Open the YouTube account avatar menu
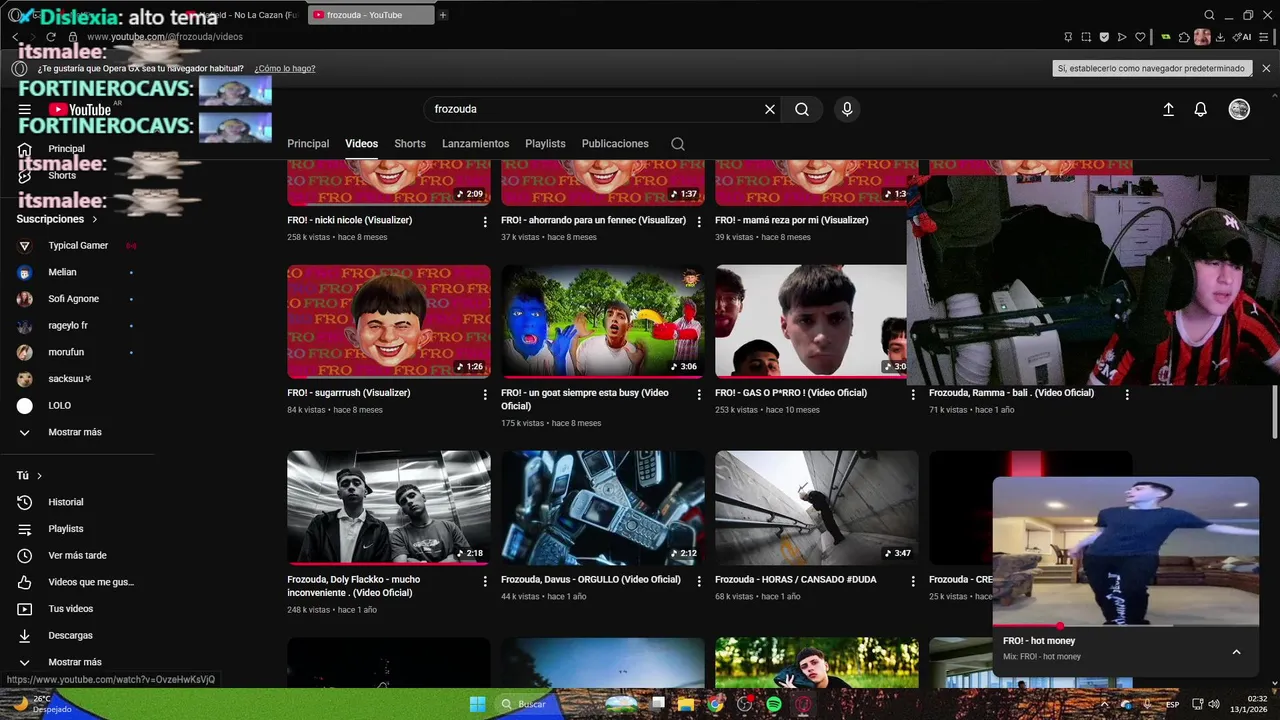1280x720 pixels. (1239, 110)
